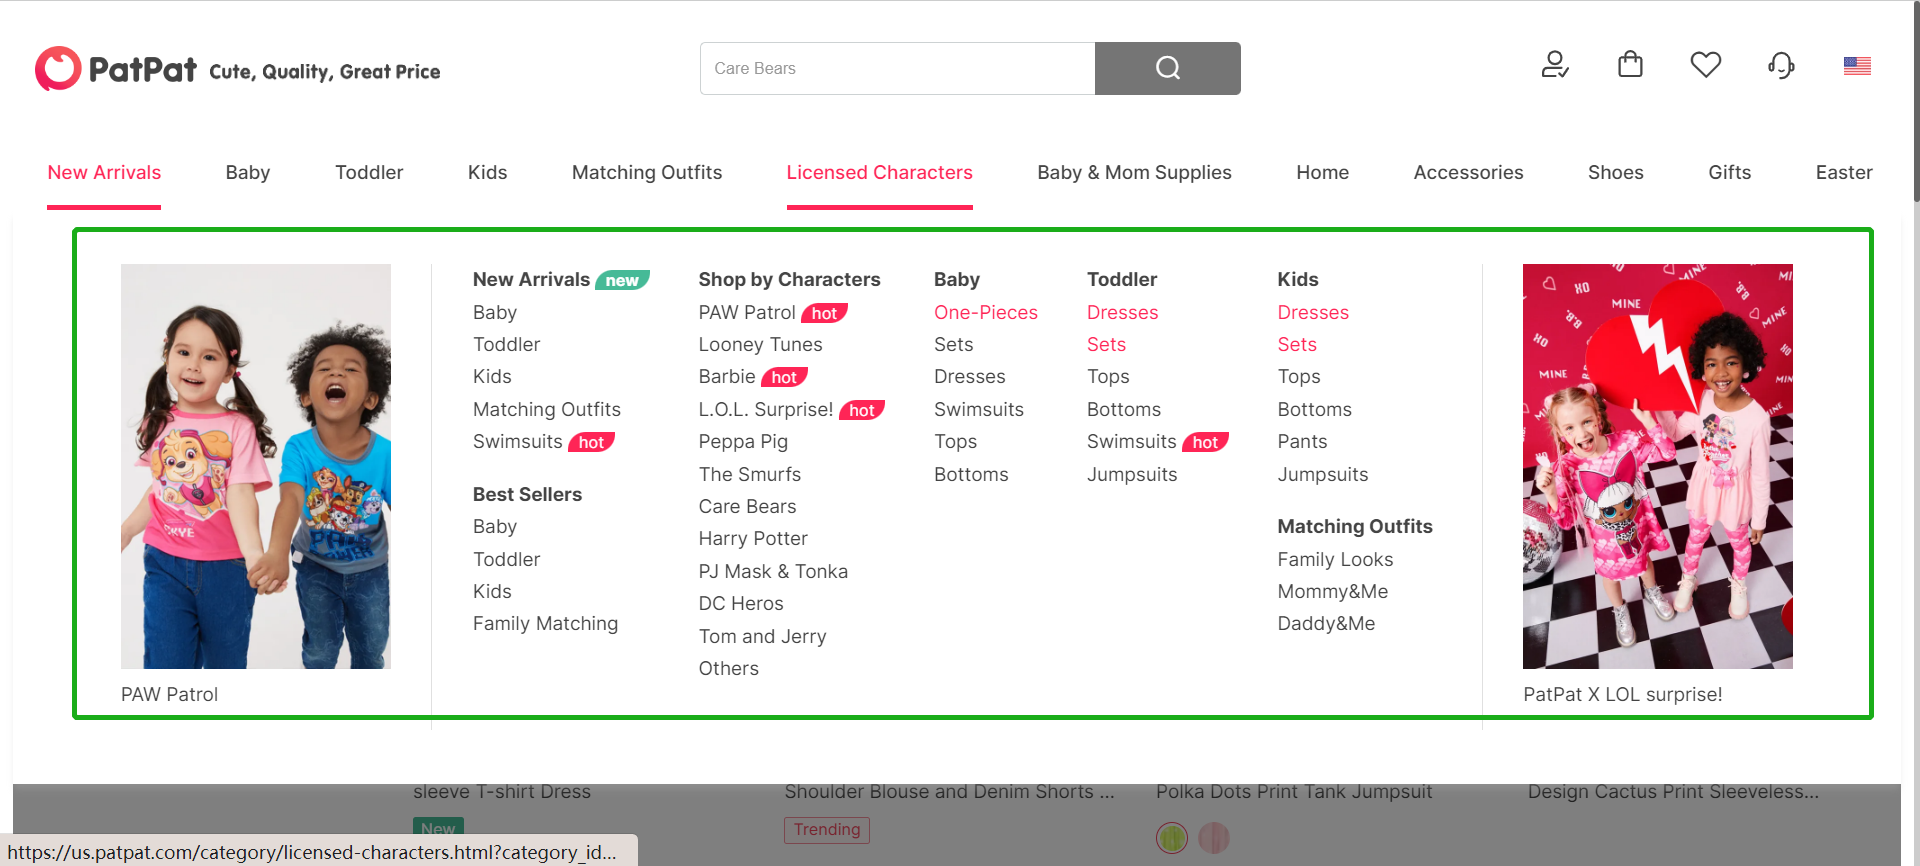Click the Trending tag on product
Viewport: 1920px width, 866px height.
pos(827,830)
